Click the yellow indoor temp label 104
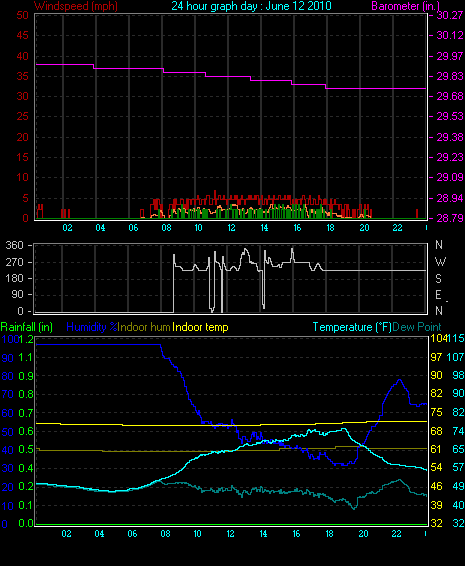The image size is (465, 566). click(438, 339)
